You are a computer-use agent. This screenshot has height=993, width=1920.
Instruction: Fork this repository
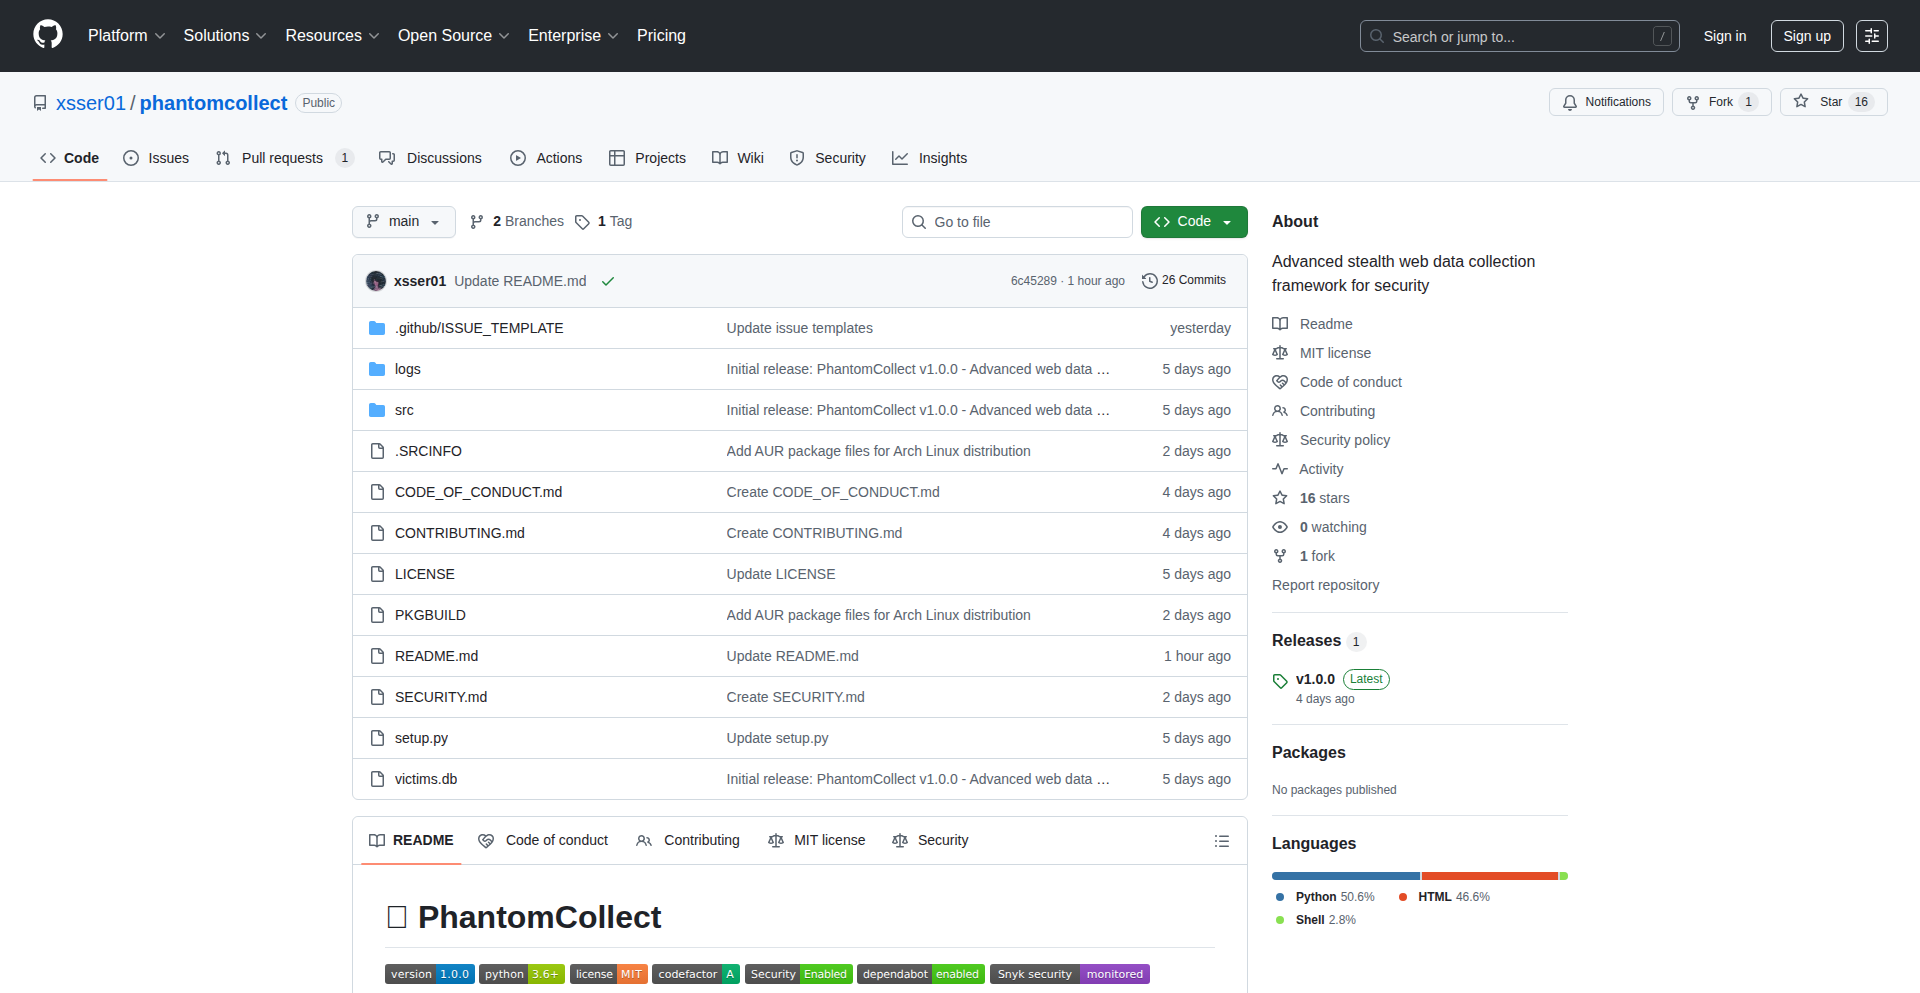[x=1720, y=101]
